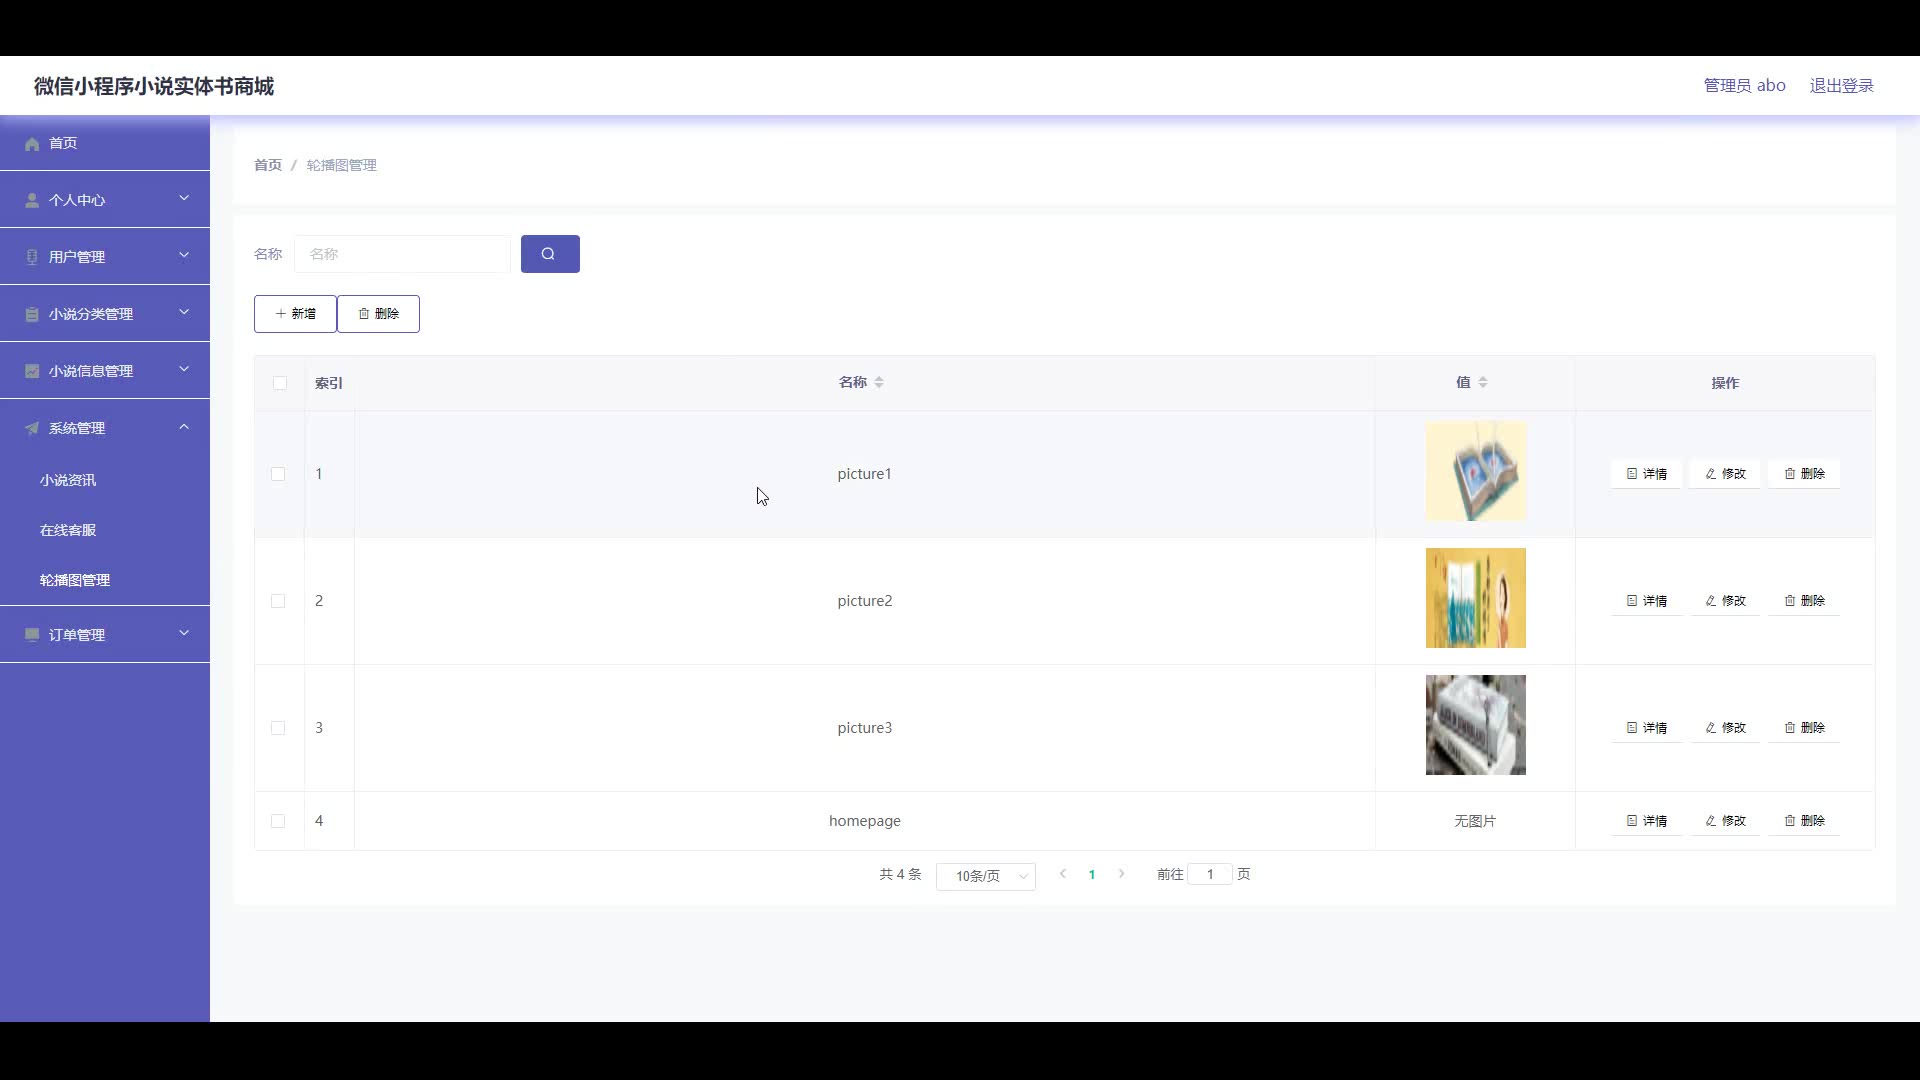Click 退出登录 logout link
Viewport: 1920px width, 1080px height.
point(1841,86)
